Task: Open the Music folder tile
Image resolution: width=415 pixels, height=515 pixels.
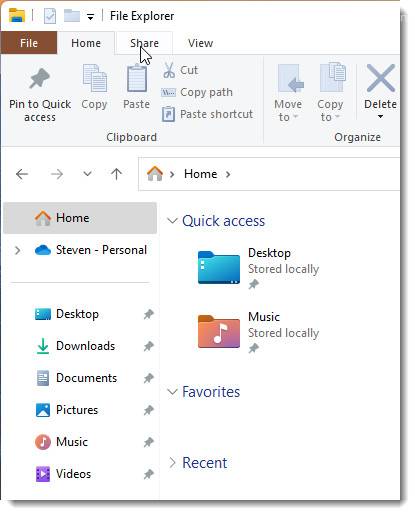Action: [258, 332]
